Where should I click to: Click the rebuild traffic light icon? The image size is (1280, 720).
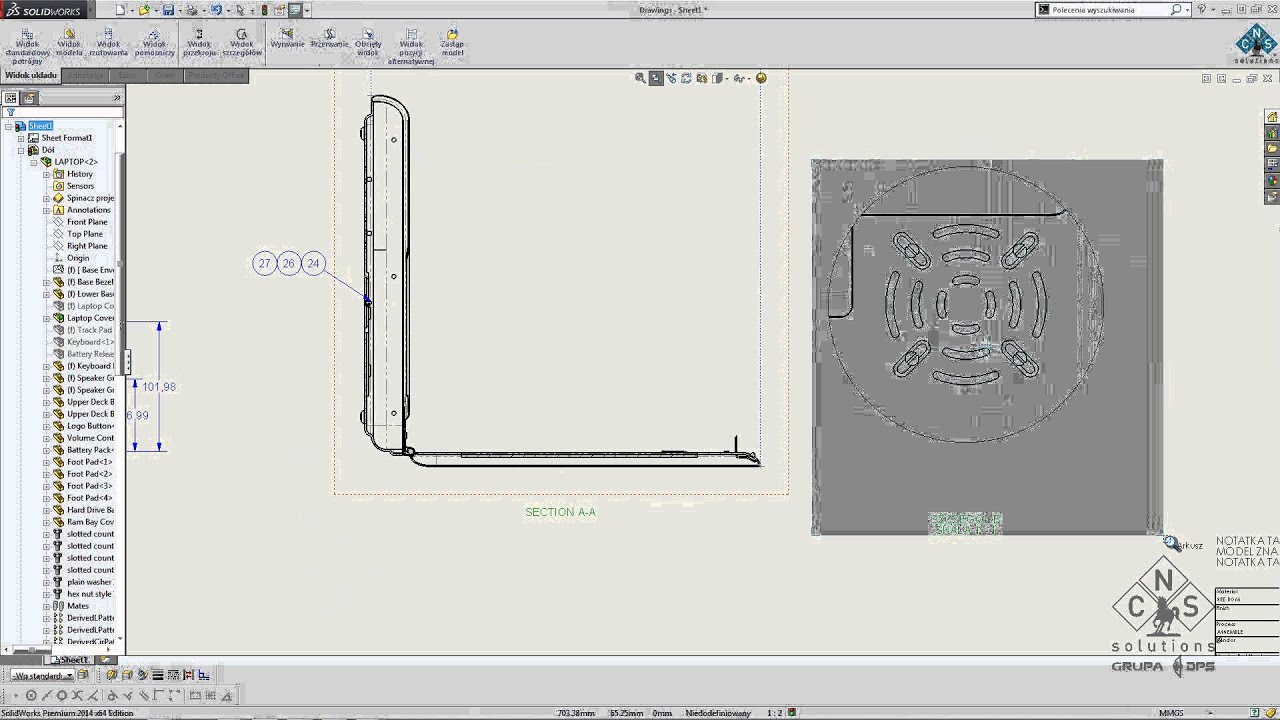pos(264,10)
